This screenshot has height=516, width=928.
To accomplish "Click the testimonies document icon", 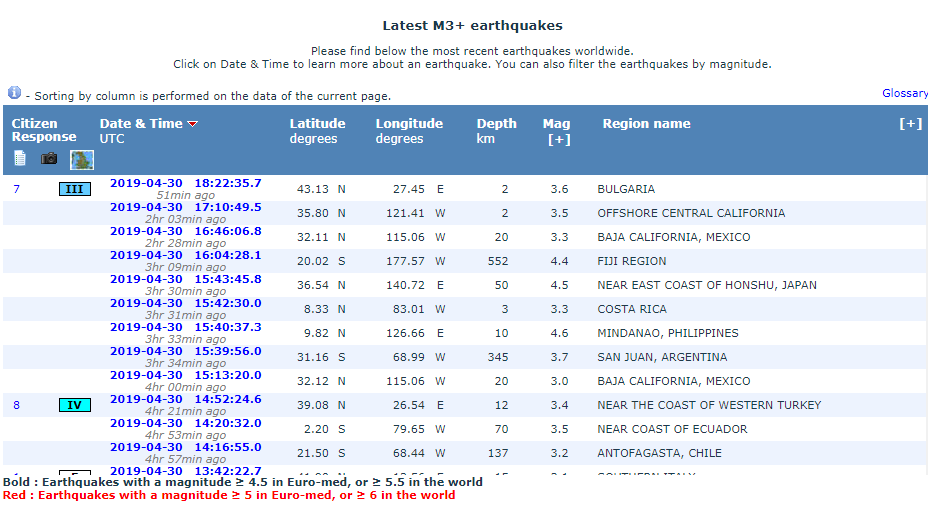I will 20,158.
